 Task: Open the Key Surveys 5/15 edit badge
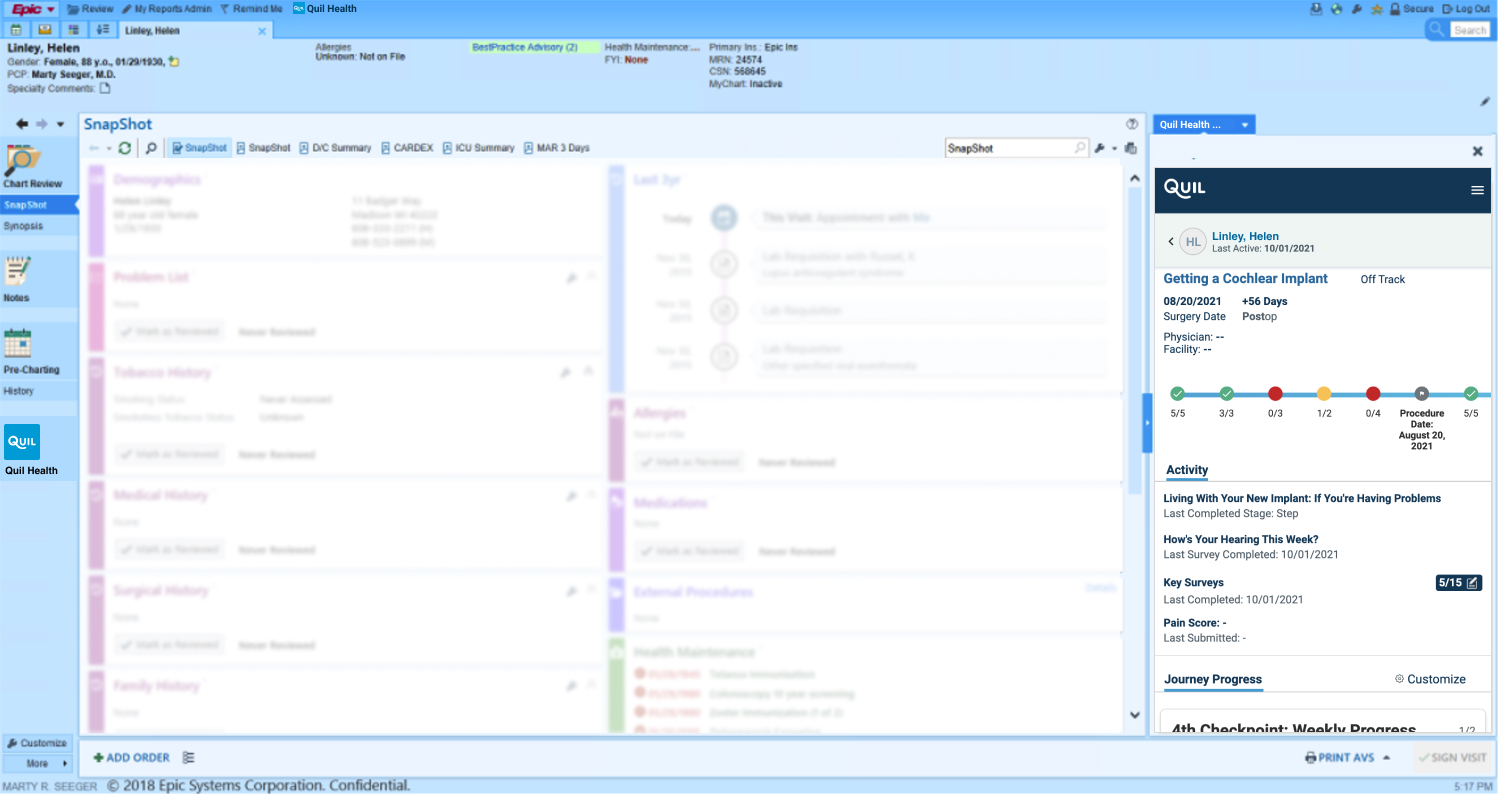(x=1458, y=583)
